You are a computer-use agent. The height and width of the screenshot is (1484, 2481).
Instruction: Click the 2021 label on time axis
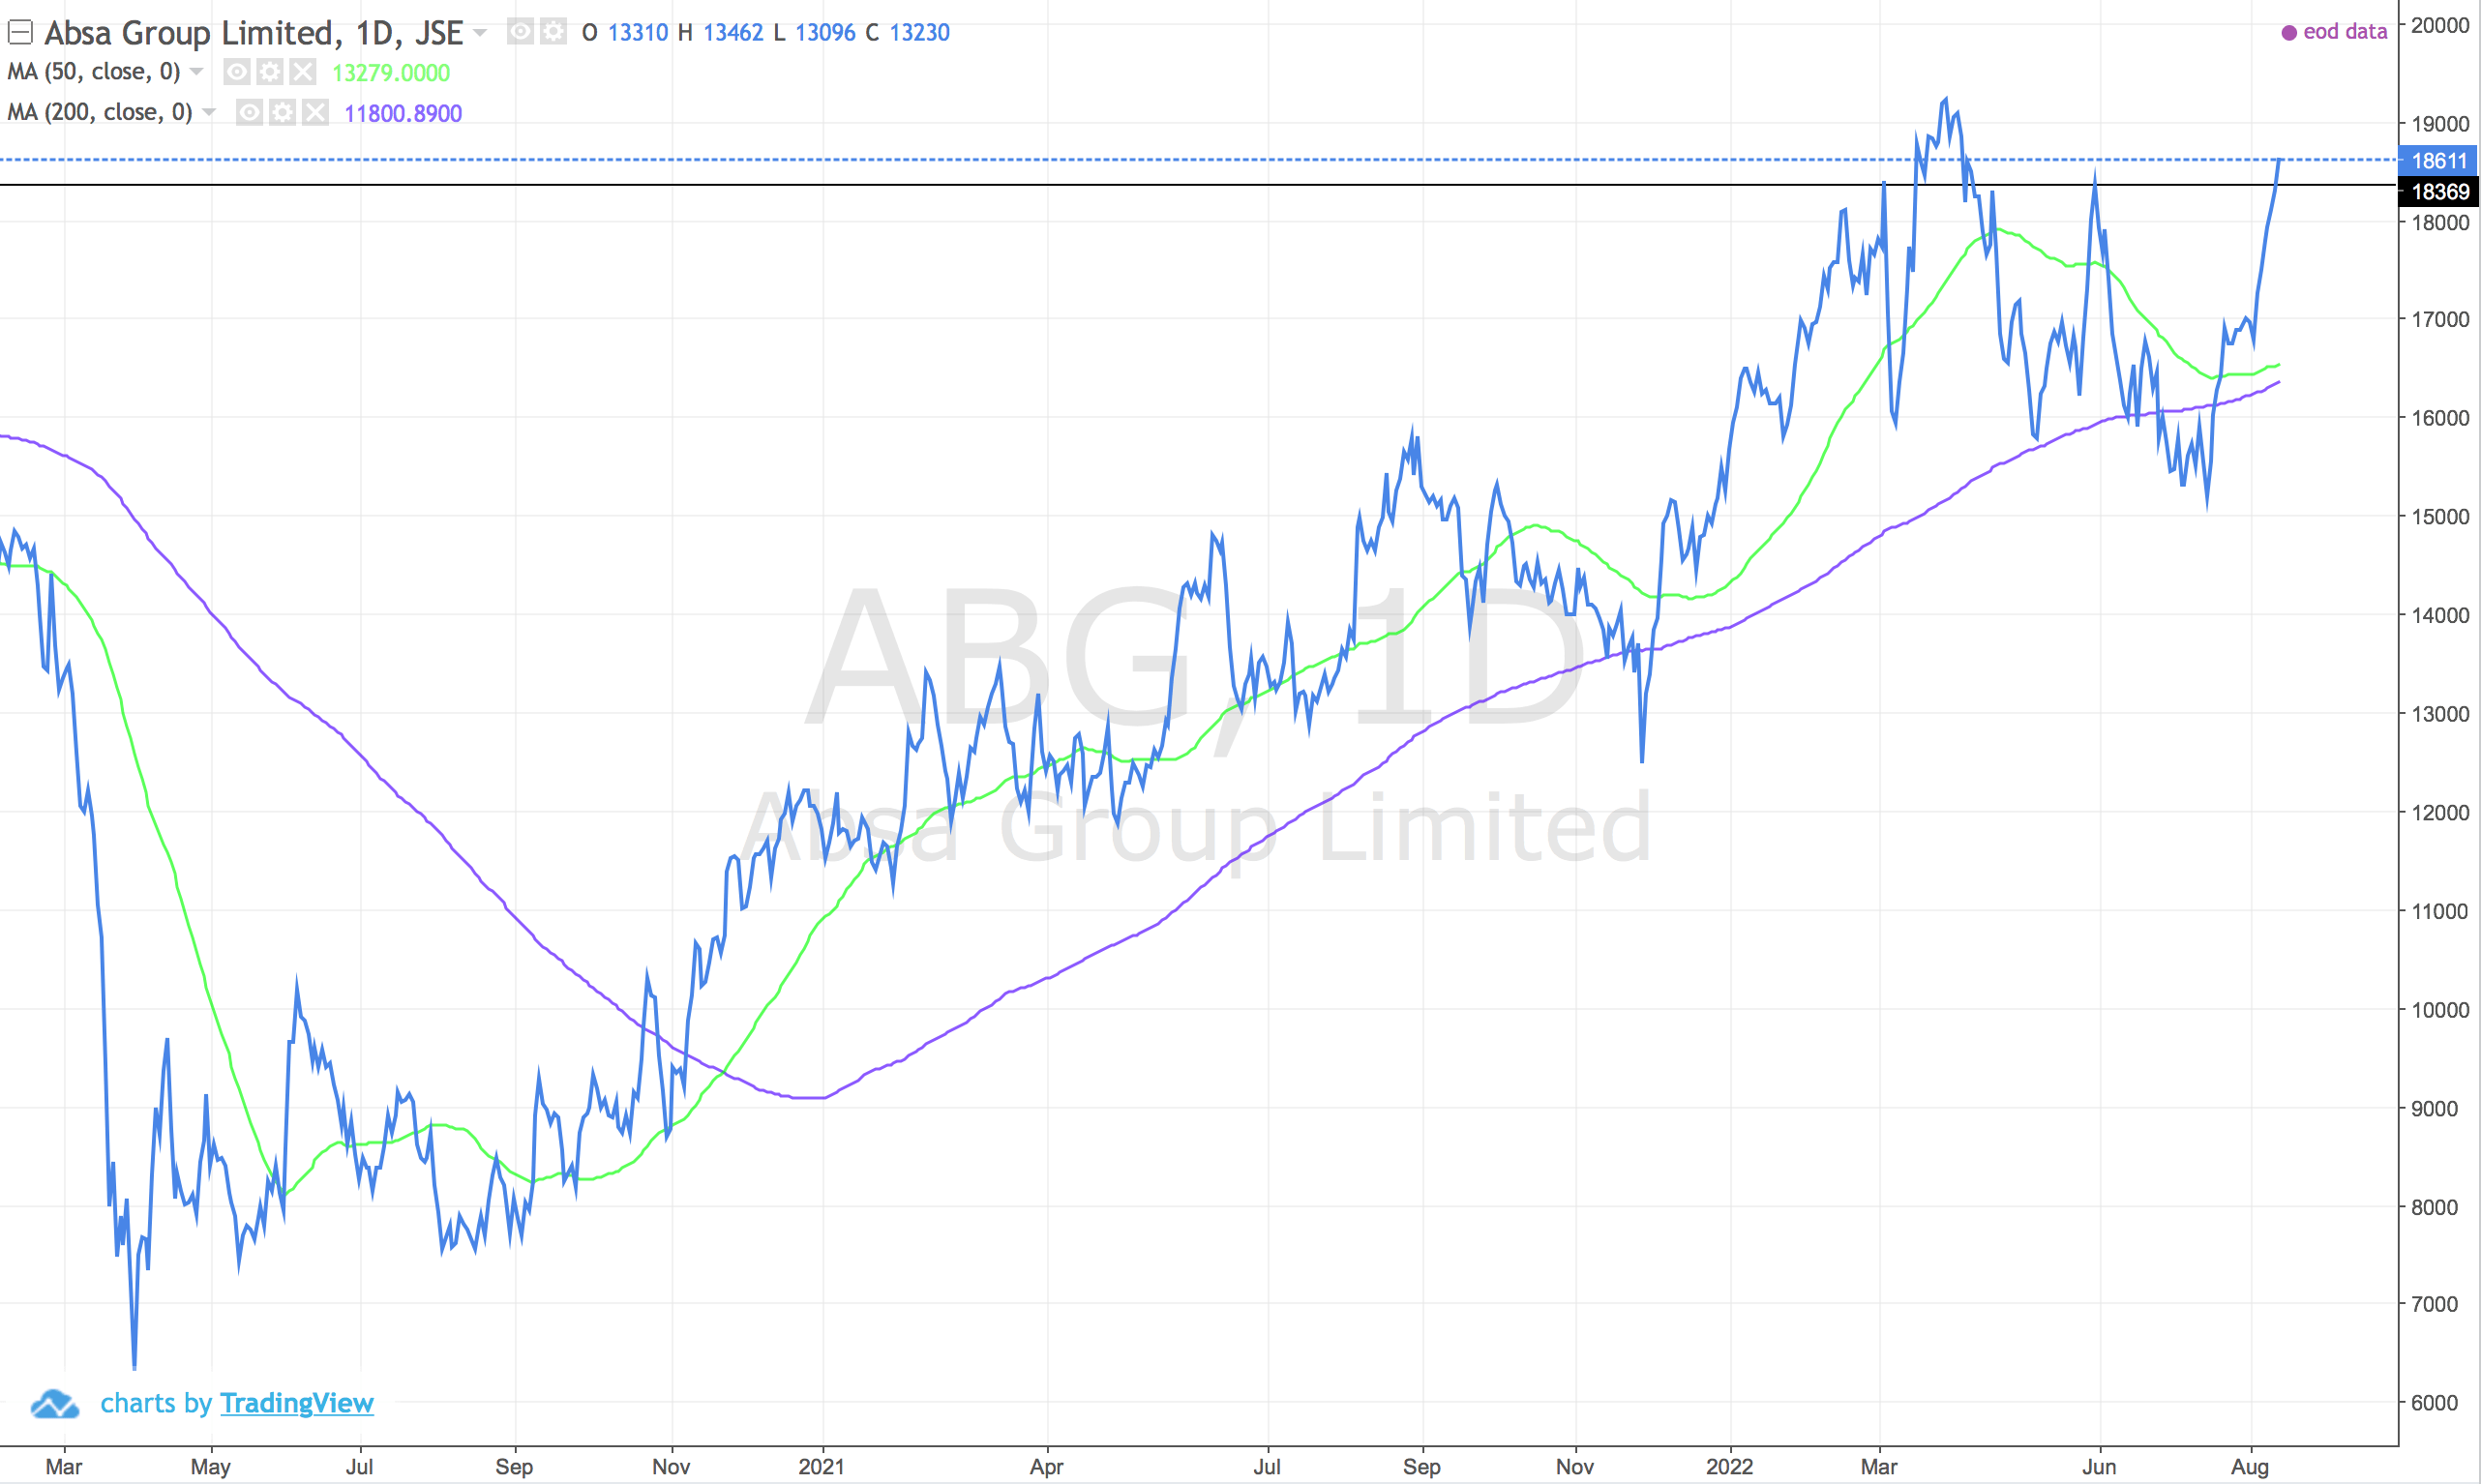coord(821,1466)
